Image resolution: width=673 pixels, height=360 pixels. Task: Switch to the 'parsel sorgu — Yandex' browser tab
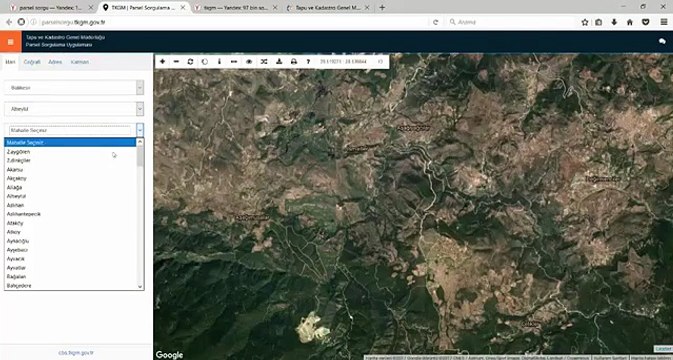(x=50, y=7)
